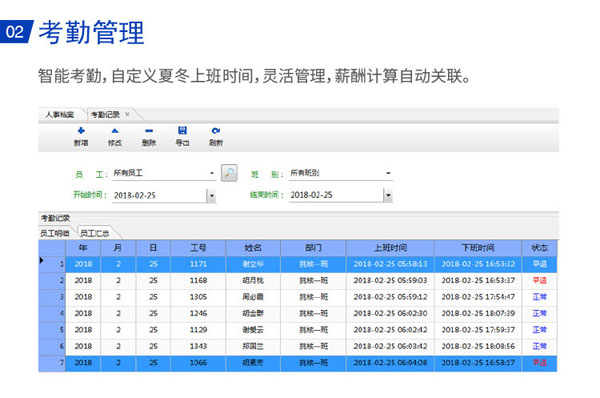This screenshot has width=600, height=398.
Task: Click the 正常 status in row 3
Action: pyautogui.click(x=540, y=297)
